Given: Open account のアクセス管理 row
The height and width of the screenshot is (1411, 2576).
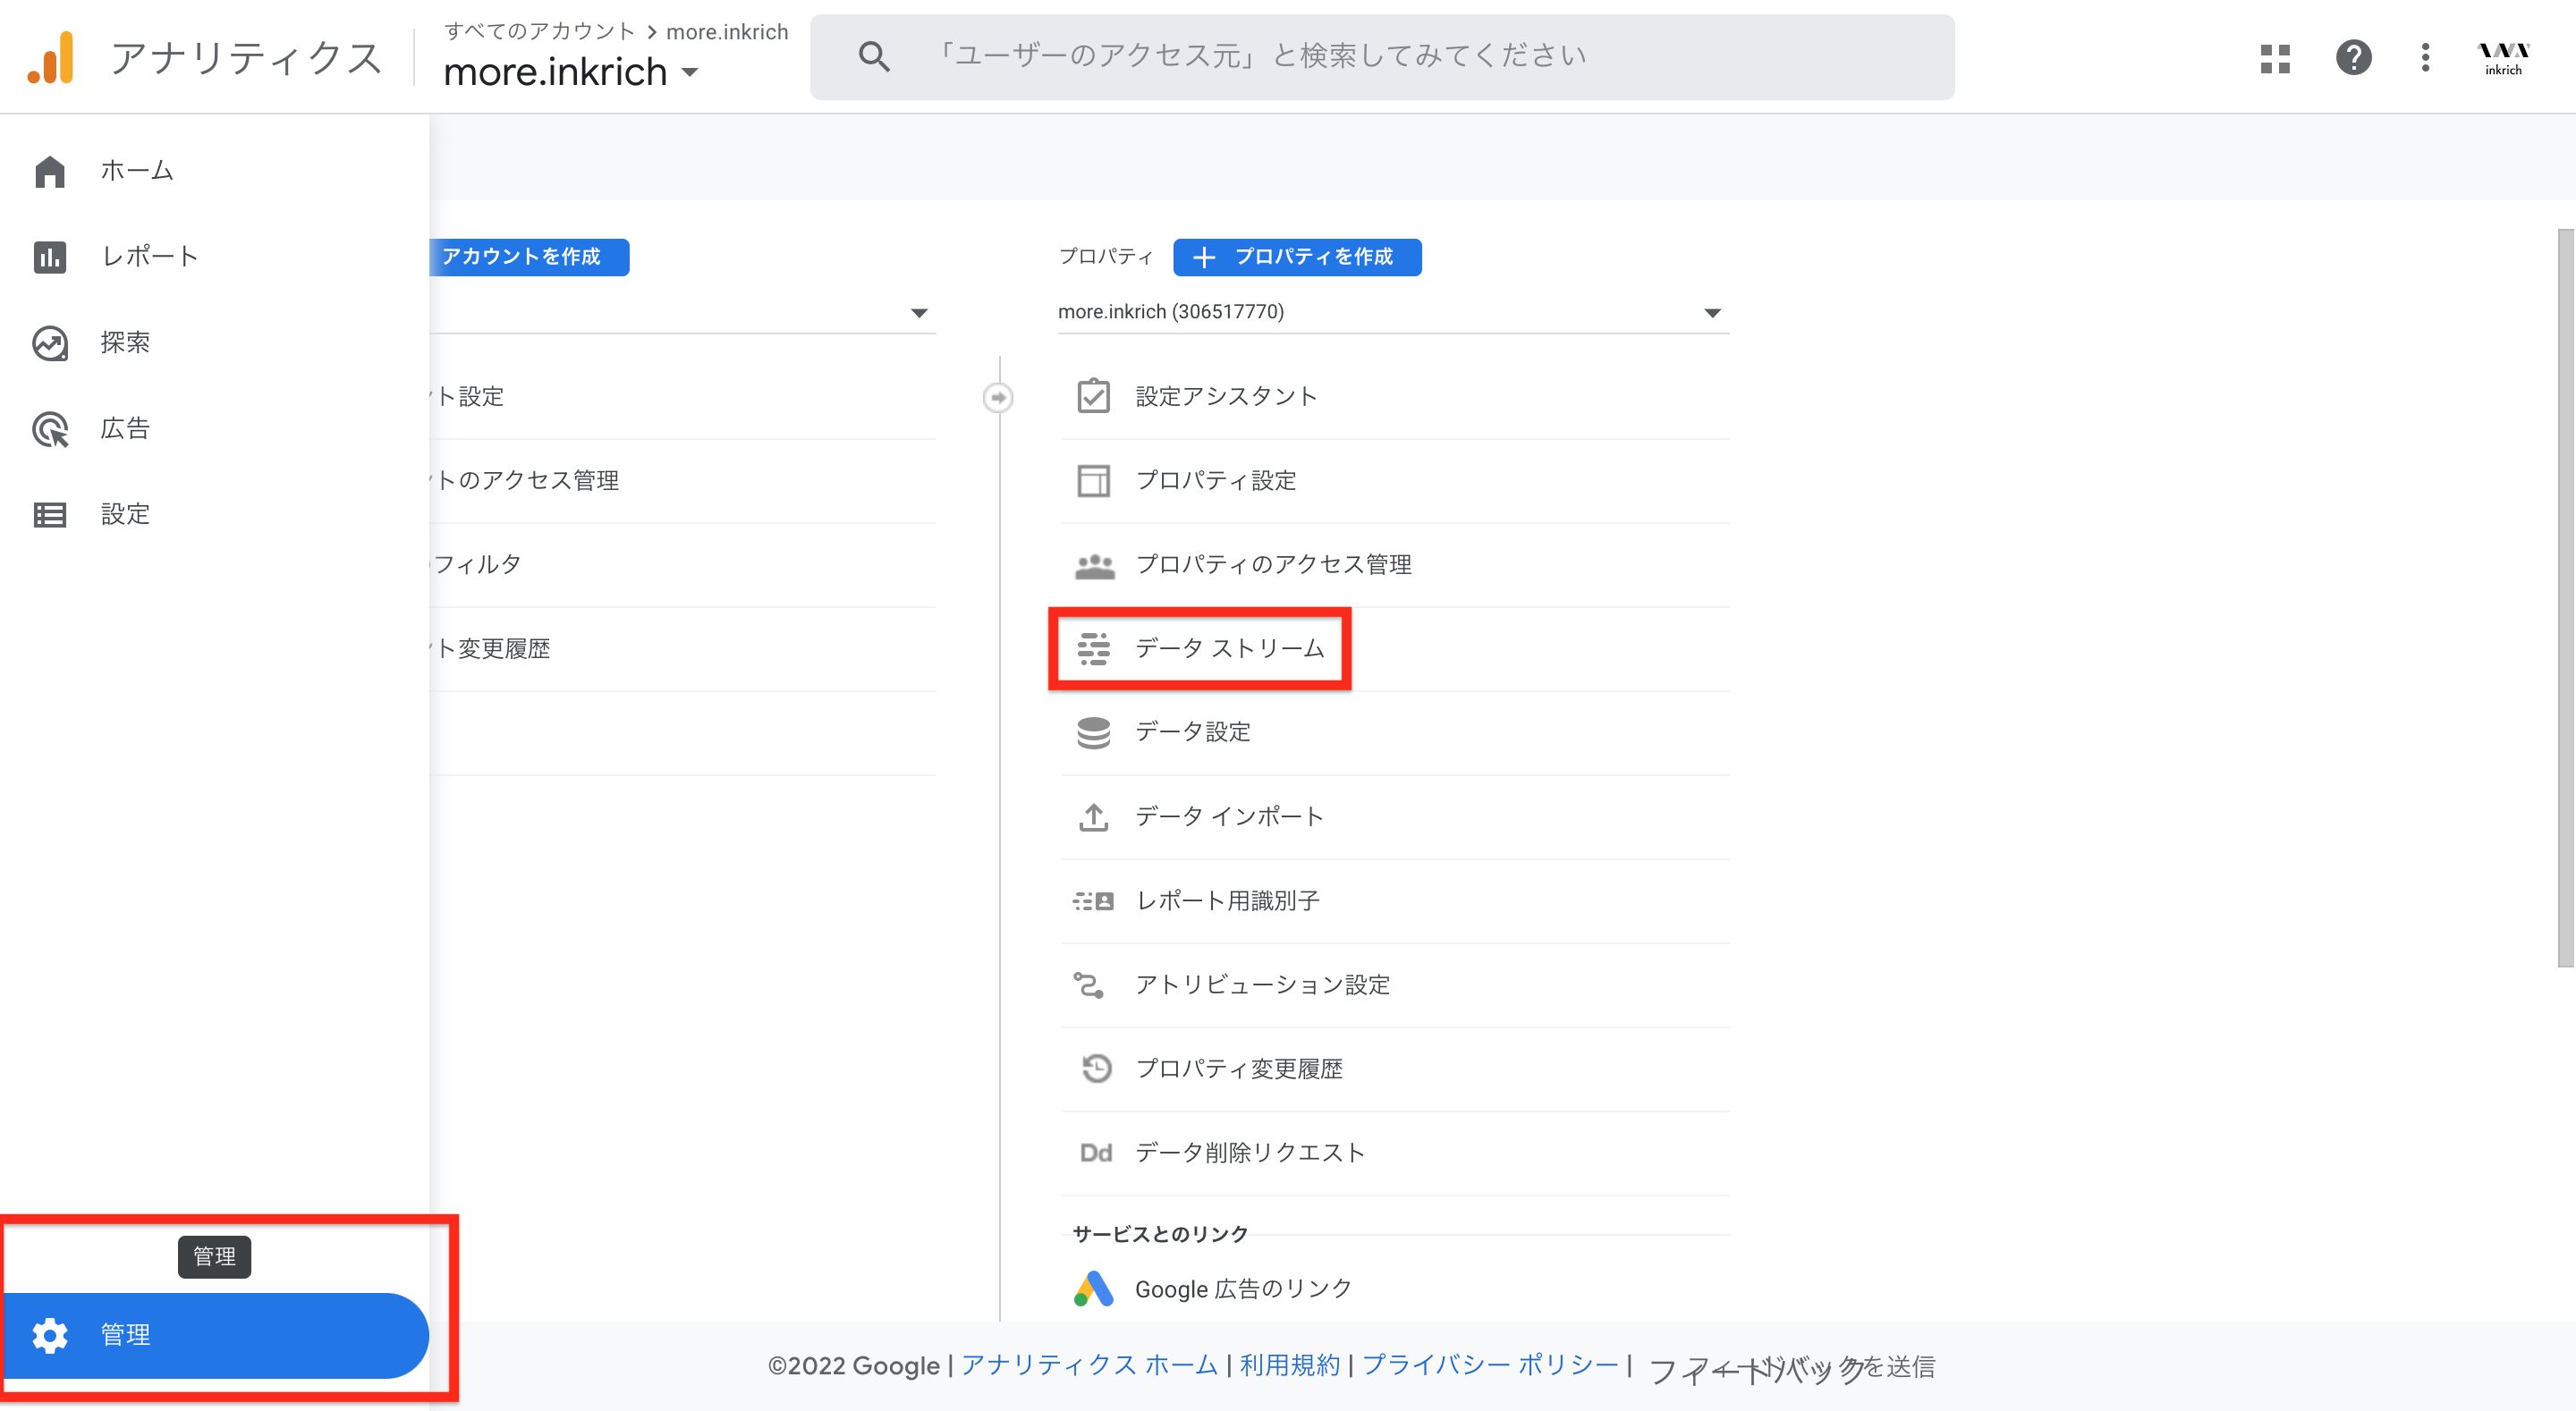Looking at the screenshot, I should pos(683,481).
